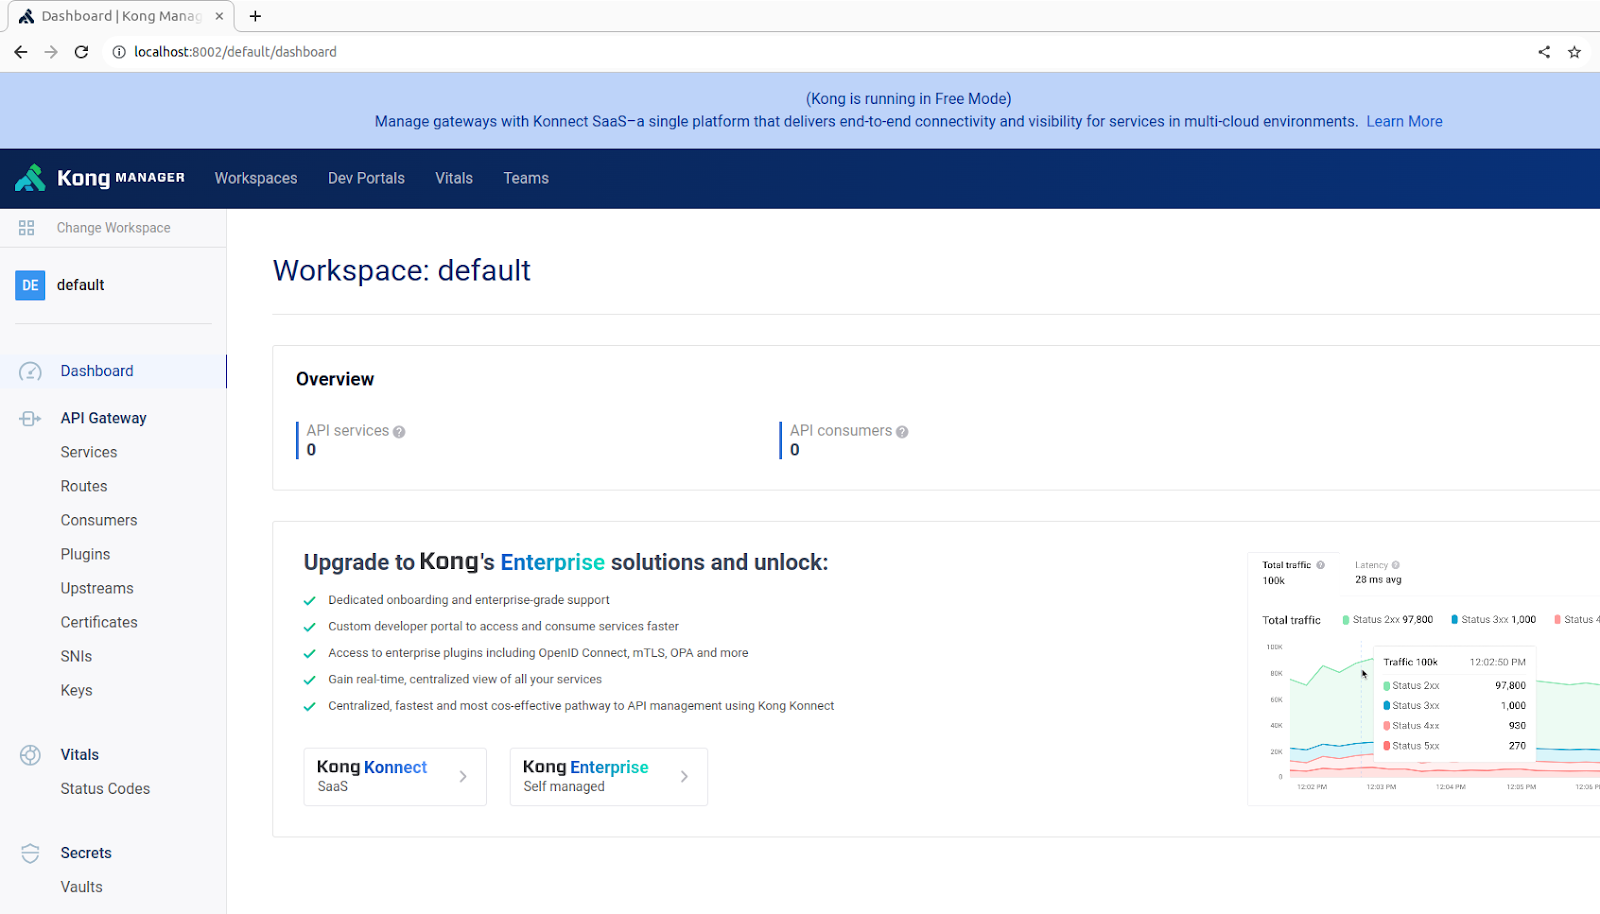
Task: Open Dev Portals in top navigation
Action: 366,178
